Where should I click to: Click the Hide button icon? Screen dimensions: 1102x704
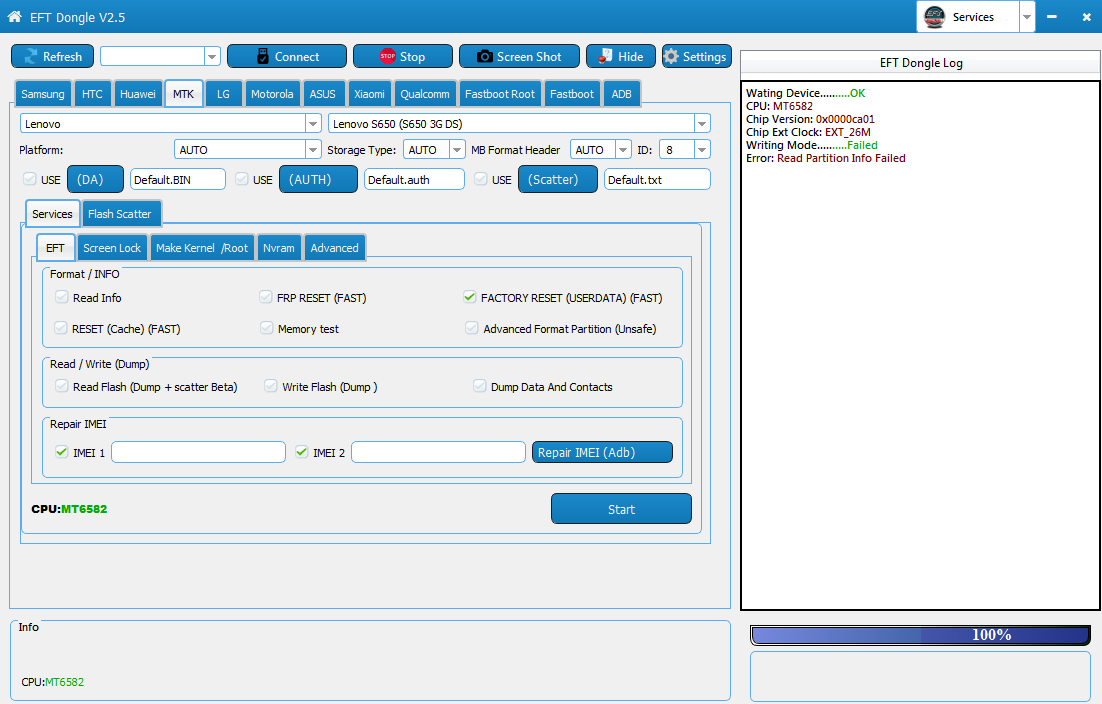pyautogui.click(x=605, y=56)
